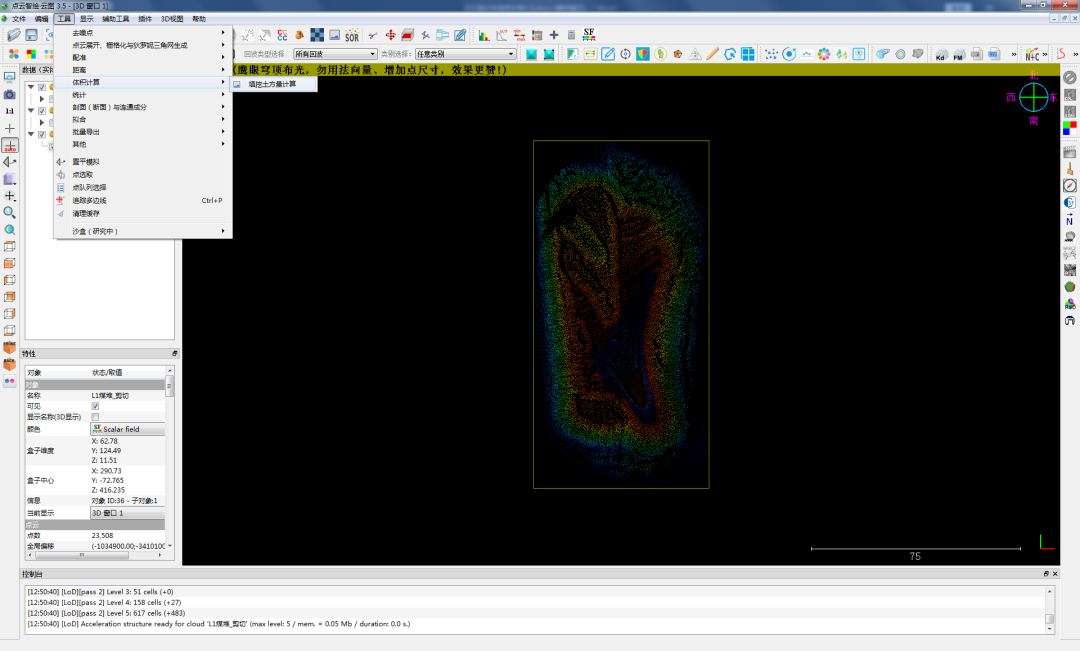Click the SF scalar field toolbar icon
Viewport: 1080px width, 651px height.
(x=589, y=34)
